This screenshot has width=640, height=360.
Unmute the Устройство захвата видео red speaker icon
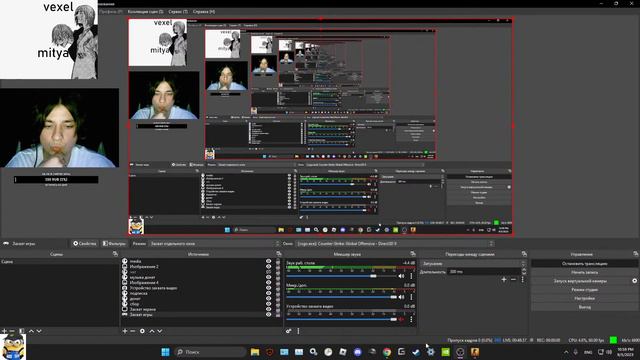pos(401,319)
